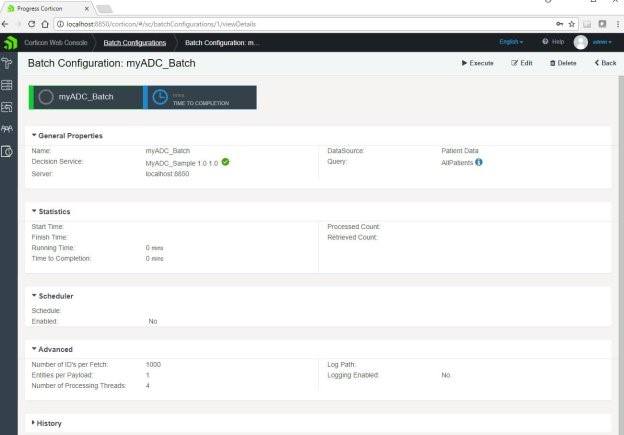
Task: Click the browser address bar
Action: point(300,24)
